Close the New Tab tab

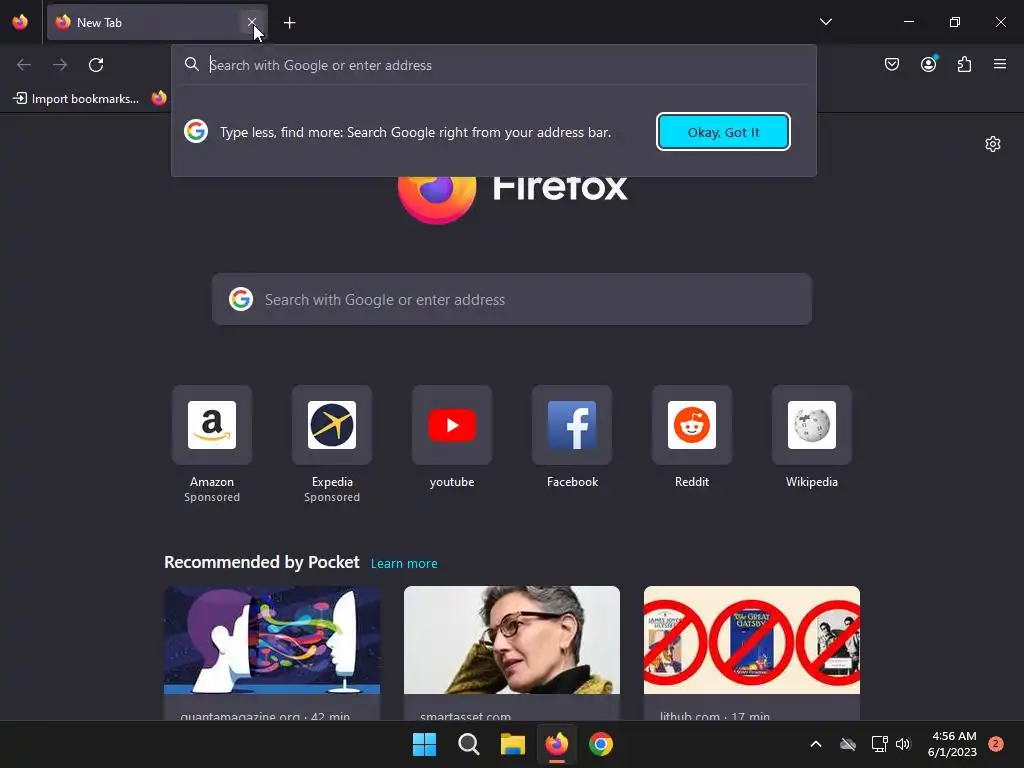[251, 22]
